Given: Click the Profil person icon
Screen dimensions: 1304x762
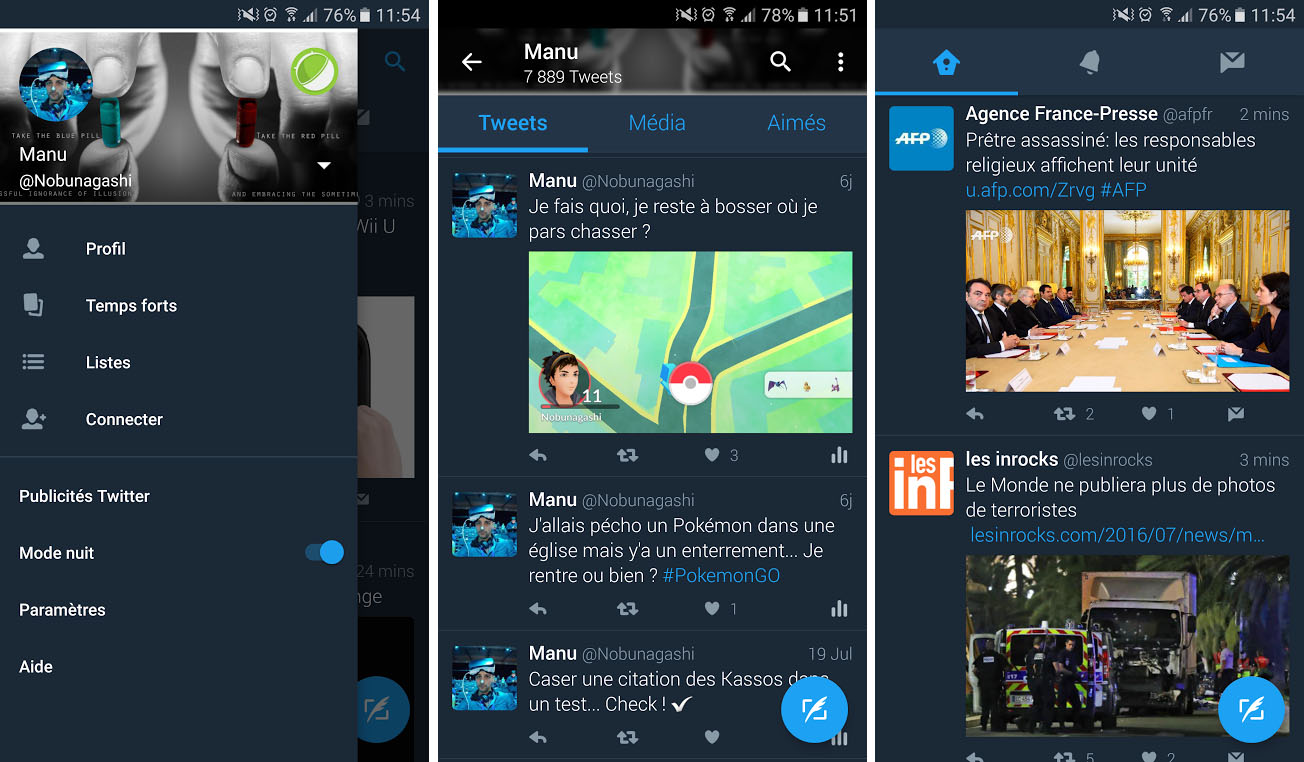Looking at the screenshot, I should click(x=33, y=249).
